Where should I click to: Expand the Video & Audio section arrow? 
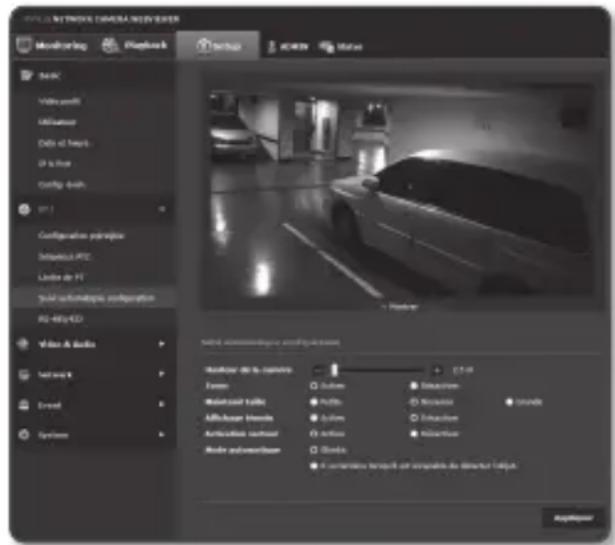pos(161,344)
